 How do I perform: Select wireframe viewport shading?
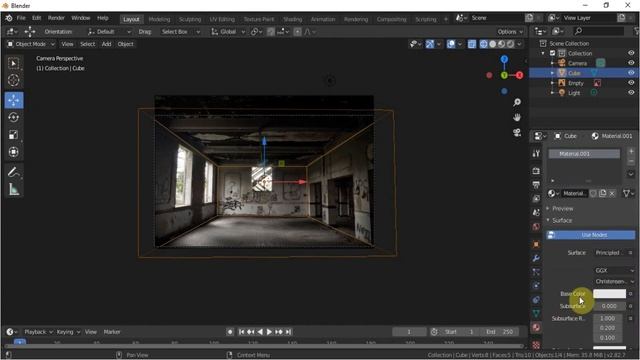pos(483,44)
